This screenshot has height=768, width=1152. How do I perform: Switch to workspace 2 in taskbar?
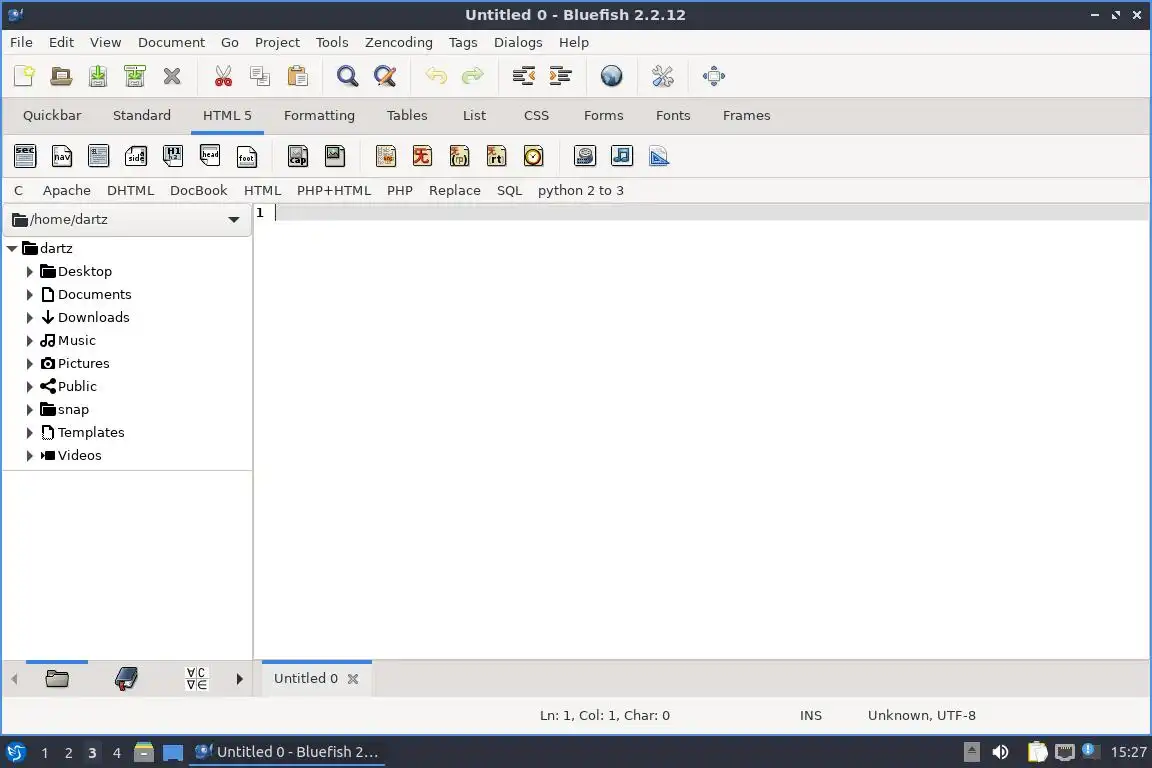[68, 753]
